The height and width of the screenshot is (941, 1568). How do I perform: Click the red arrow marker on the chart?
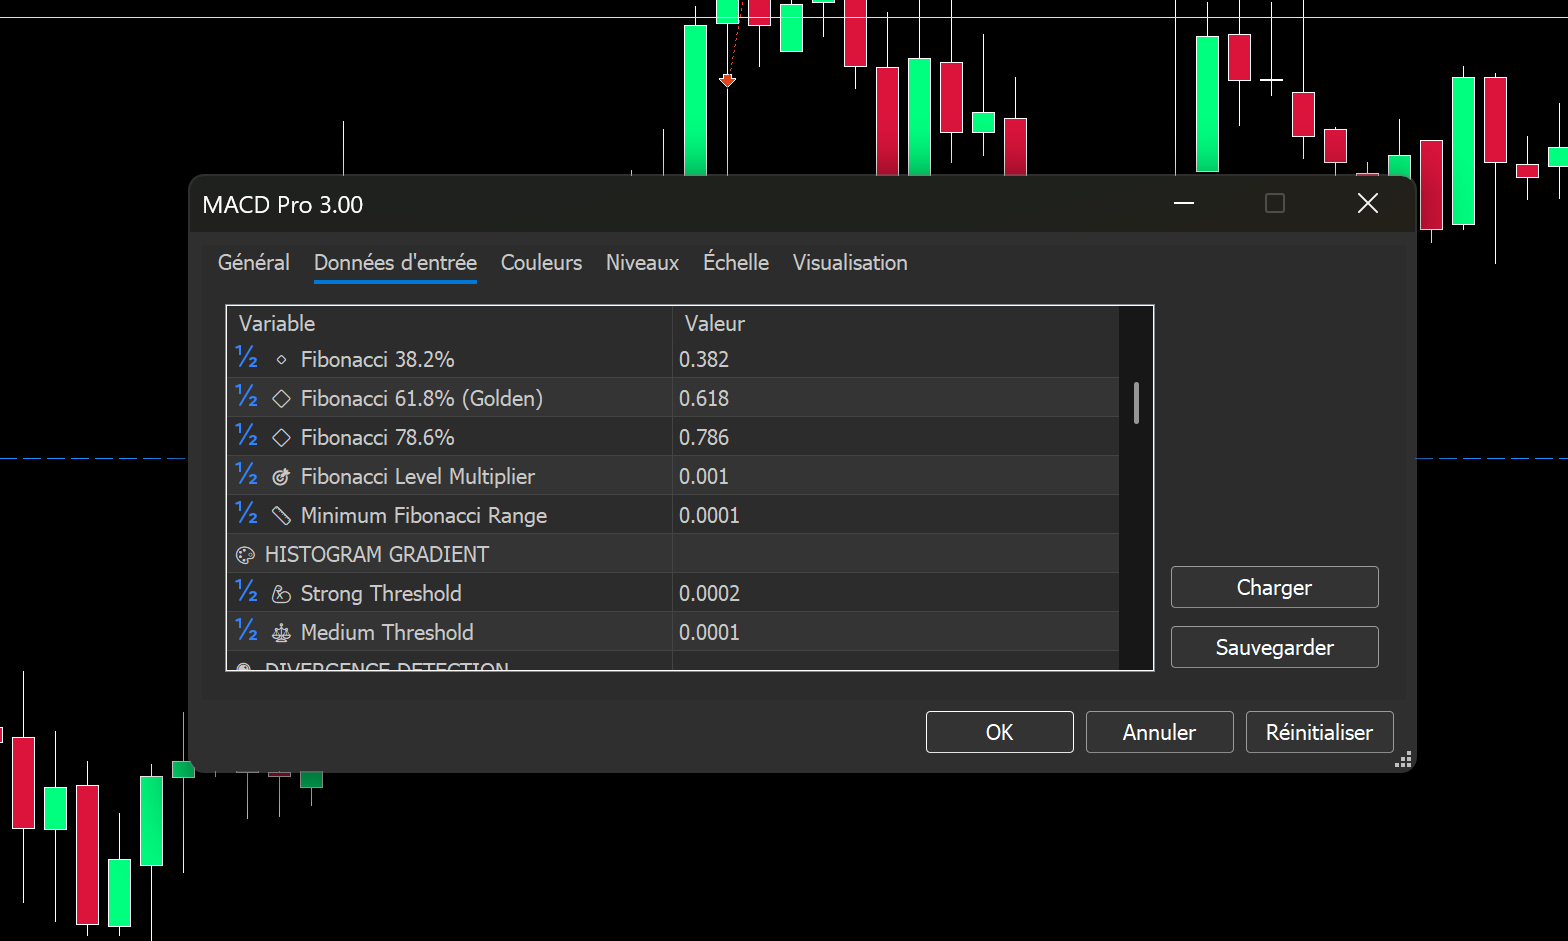[728, 80]
